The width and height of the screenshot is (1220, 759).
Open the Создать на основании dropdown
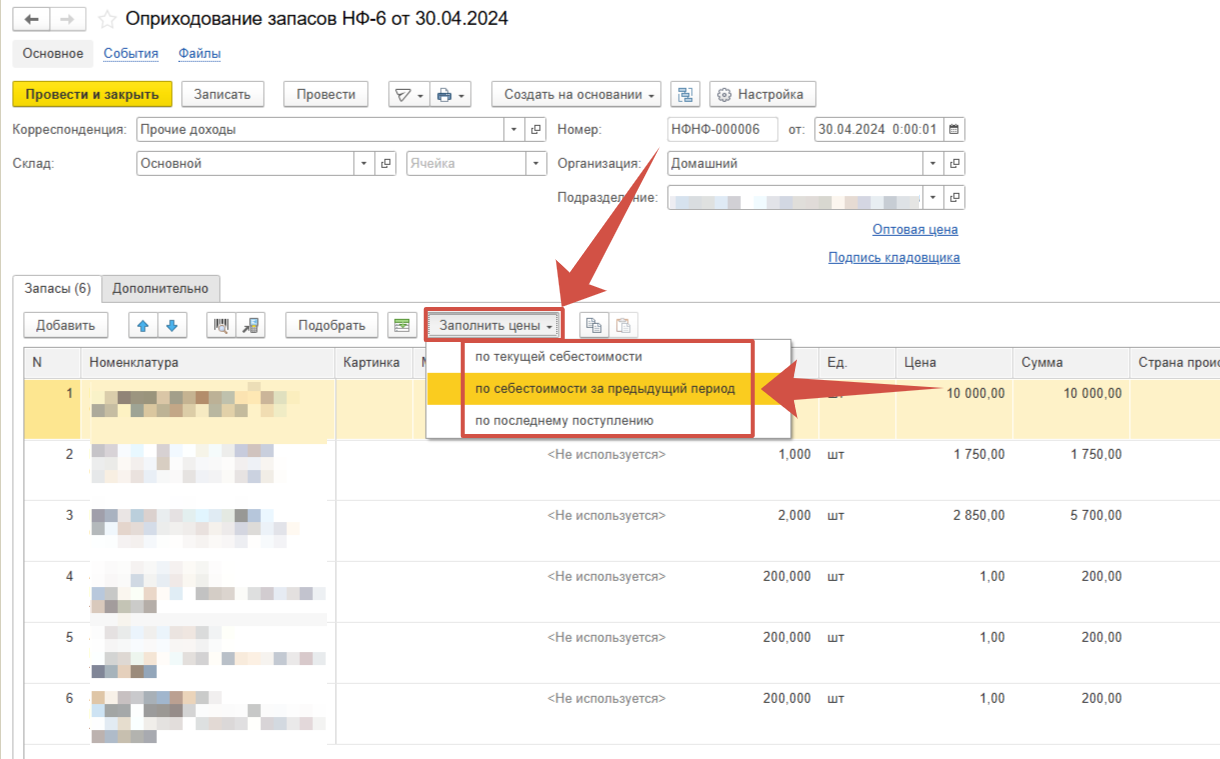click(x=576, y=94)
